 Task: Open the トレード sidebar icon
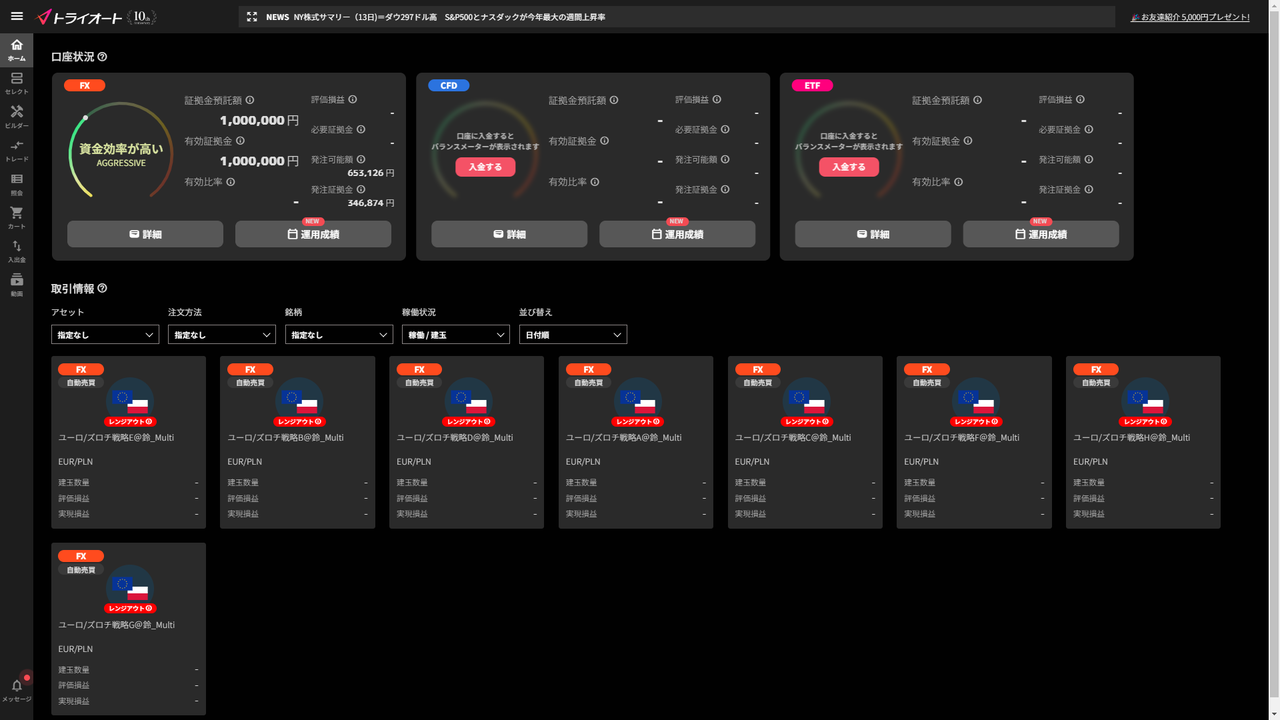coord(16,151)
